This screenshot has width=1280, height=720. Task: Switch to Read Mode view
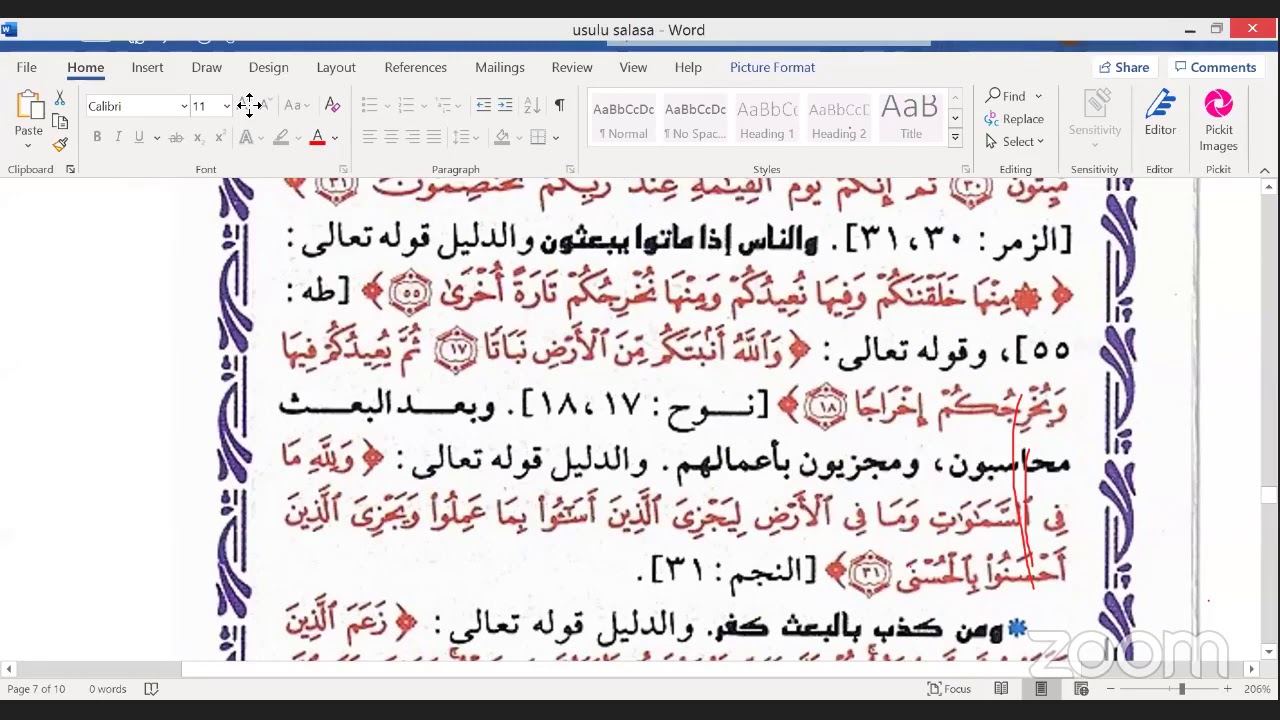point(1001,689)
